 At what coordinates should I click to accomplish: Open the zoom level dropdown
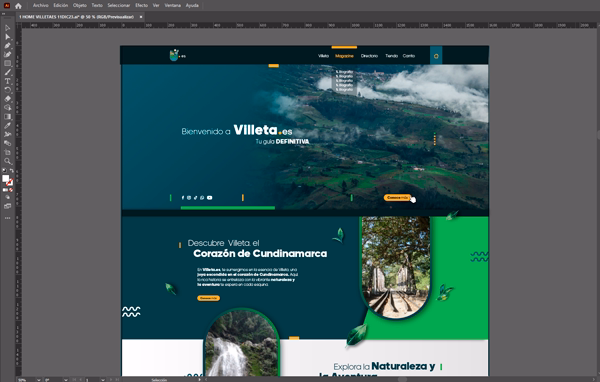tap(39, 380)
